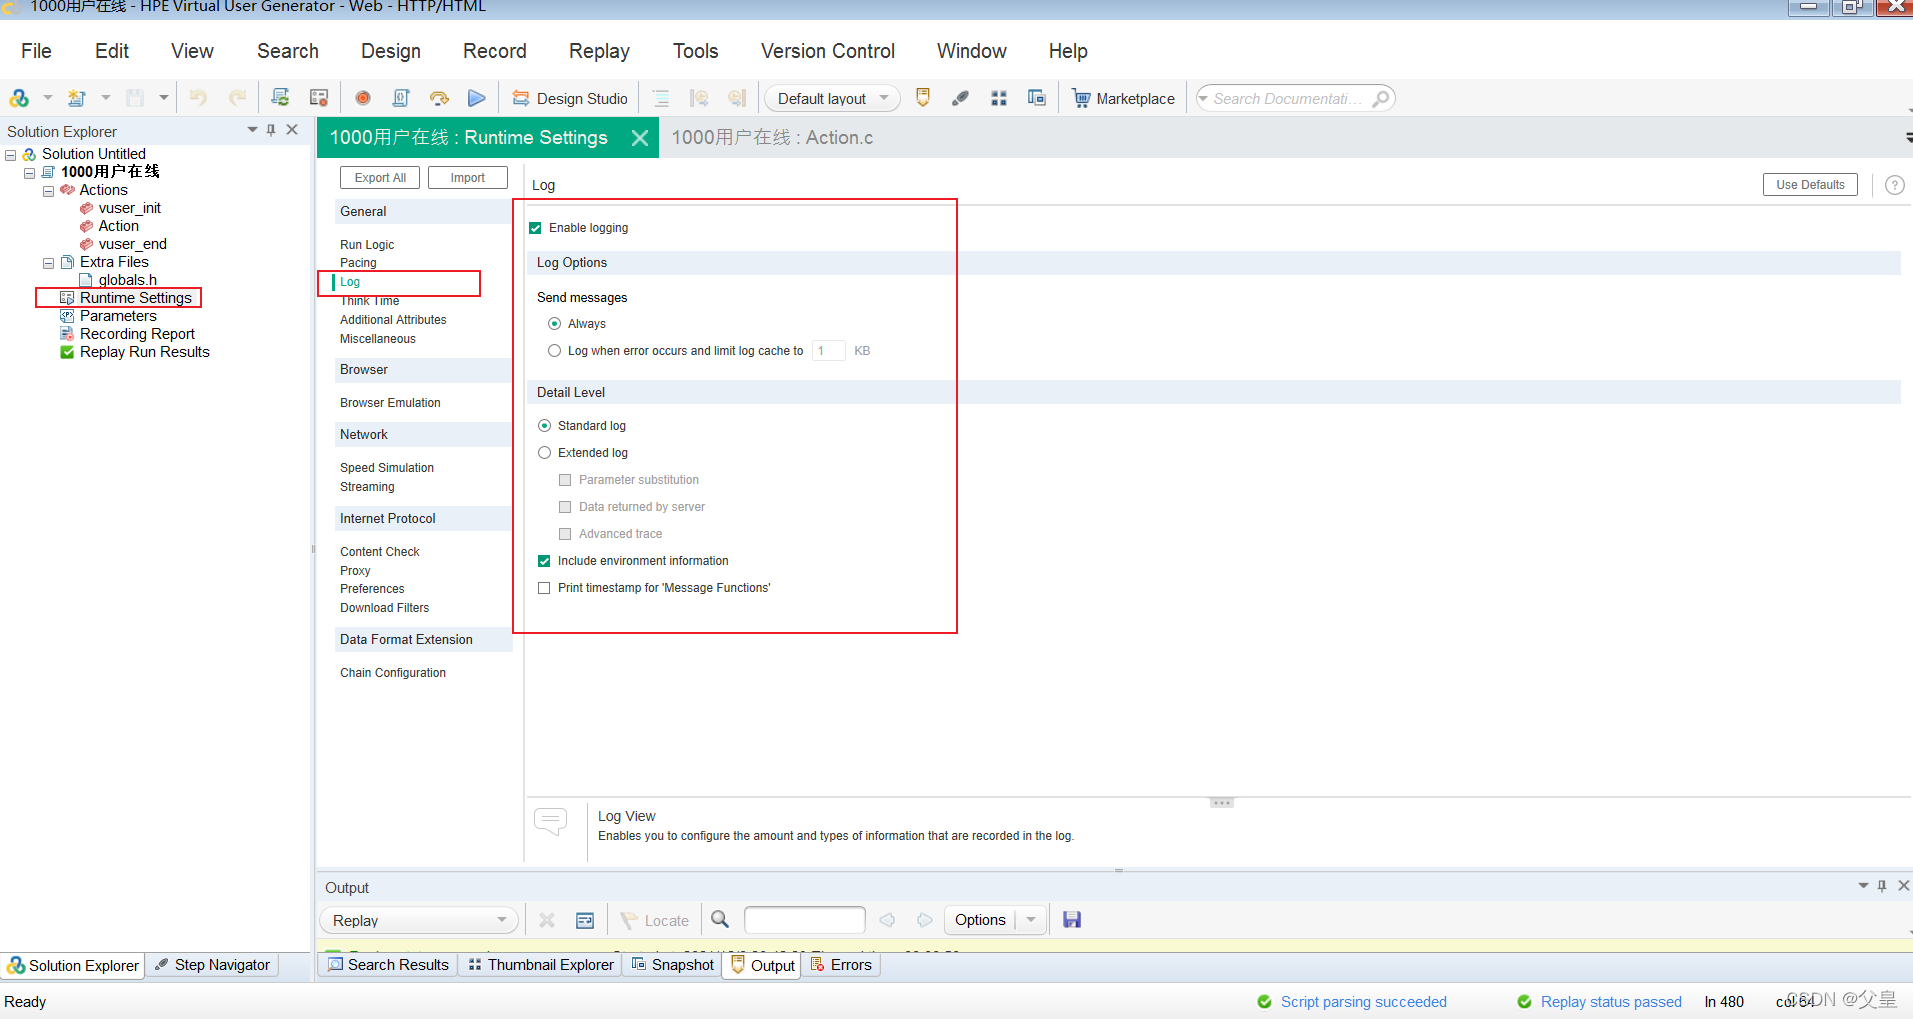
Task: Click the wrap text icon in Output
Action: point(585,920)
